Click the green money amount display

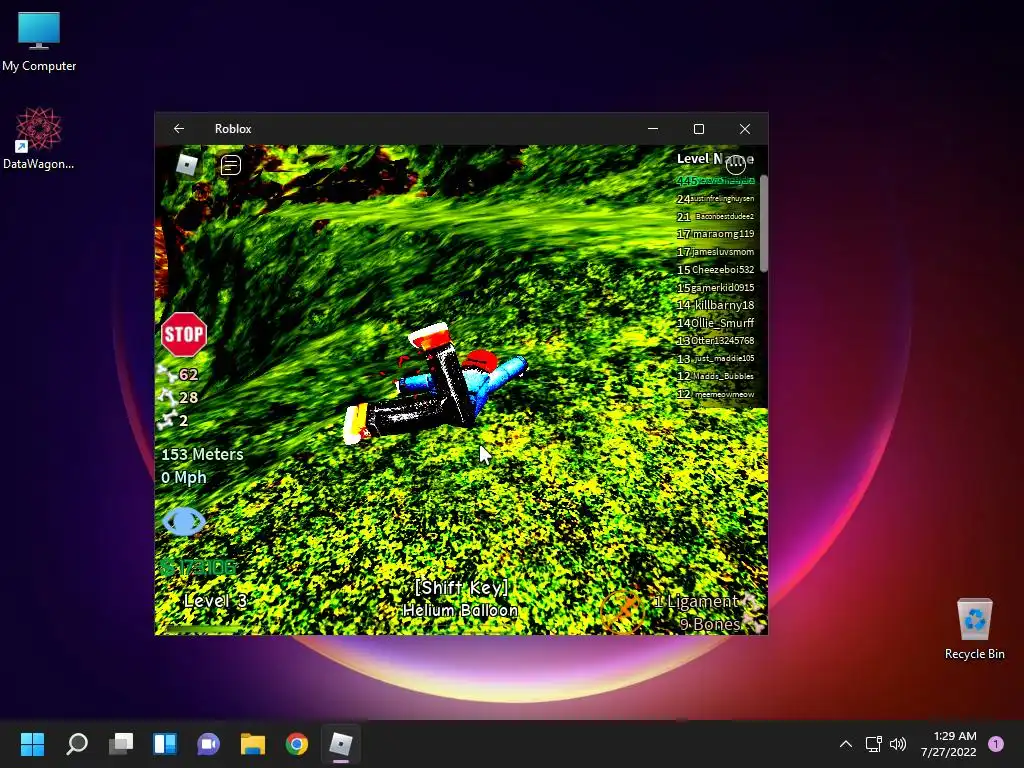[x=199, y=567]
